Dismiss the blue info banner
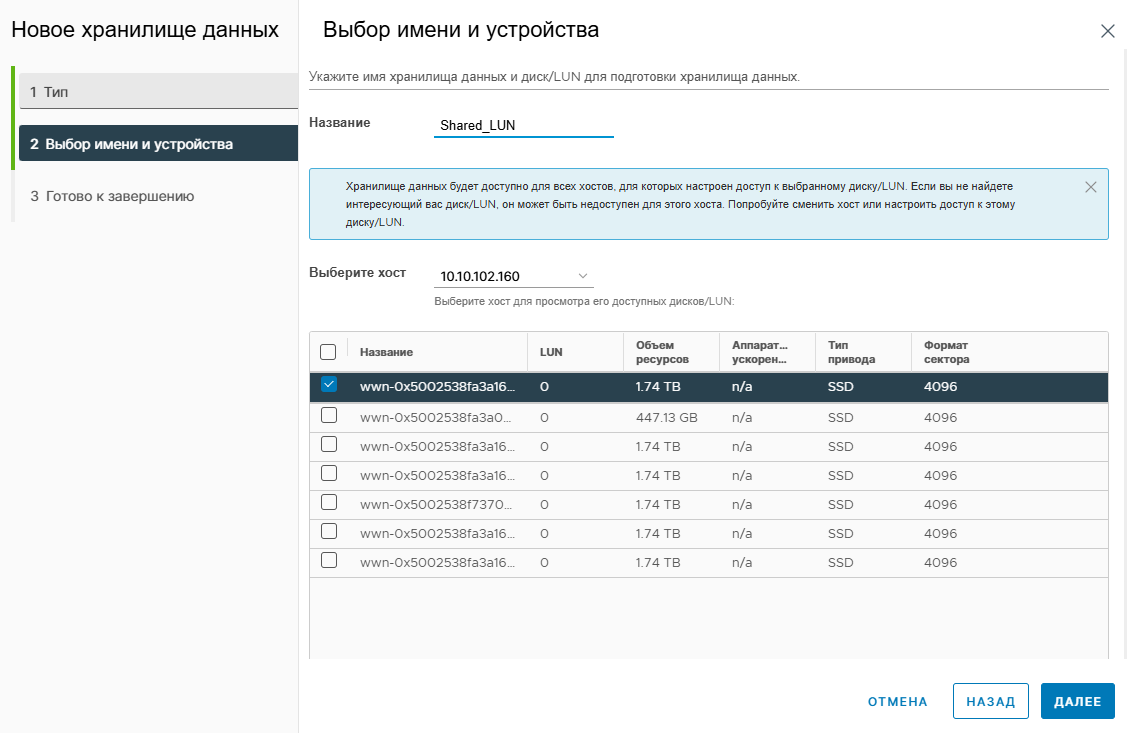Screen dimensions: 1127x733 pos(1090,187)
